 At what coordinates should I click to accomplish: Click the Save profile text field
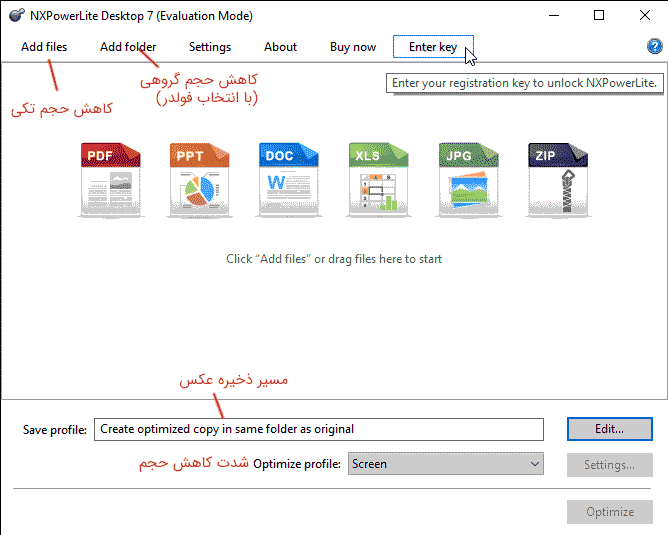click(x=319, y=429)
